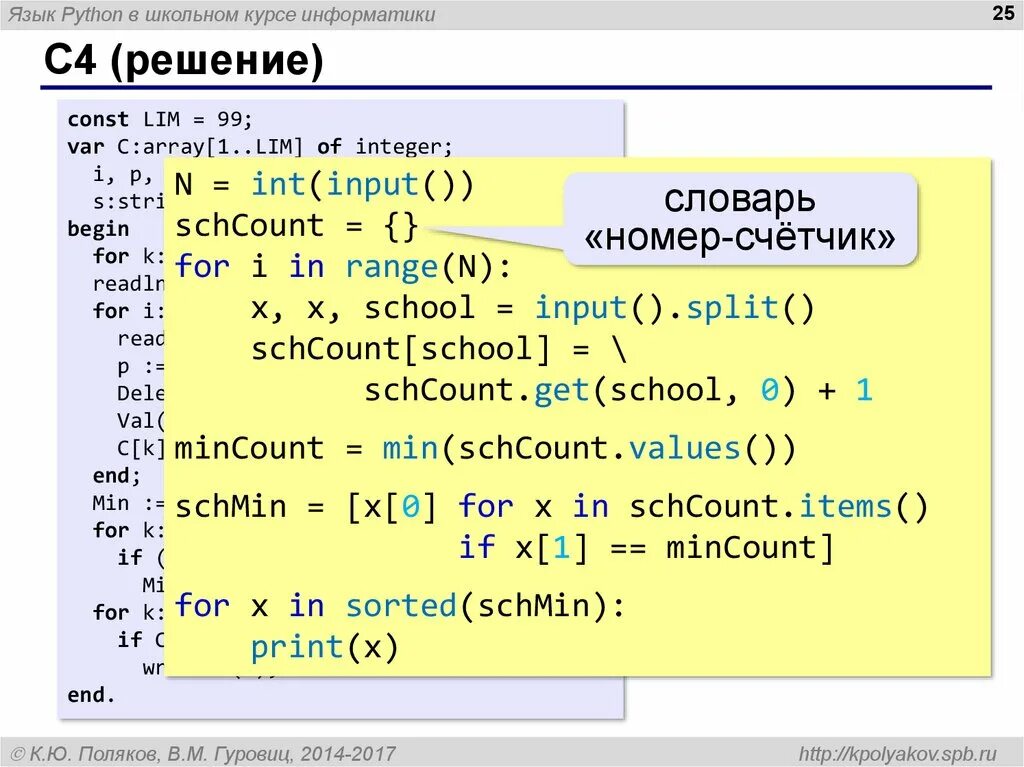The height and width of the screenshot is (767, 1024).
Task: Click the copyright text "К.Ю. Поляков, В.М. Гуровиц"
Action: [x=161, y=754]
